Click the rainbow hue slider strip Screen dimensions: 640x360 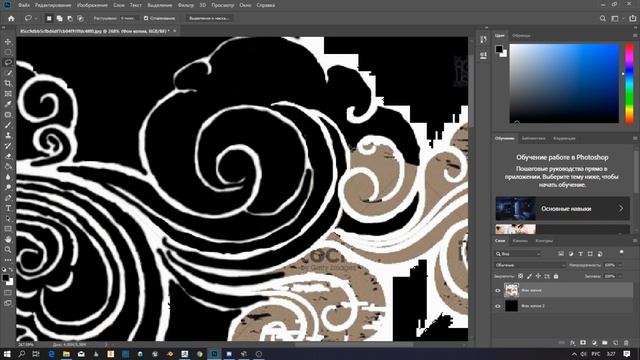coord(629,83)
